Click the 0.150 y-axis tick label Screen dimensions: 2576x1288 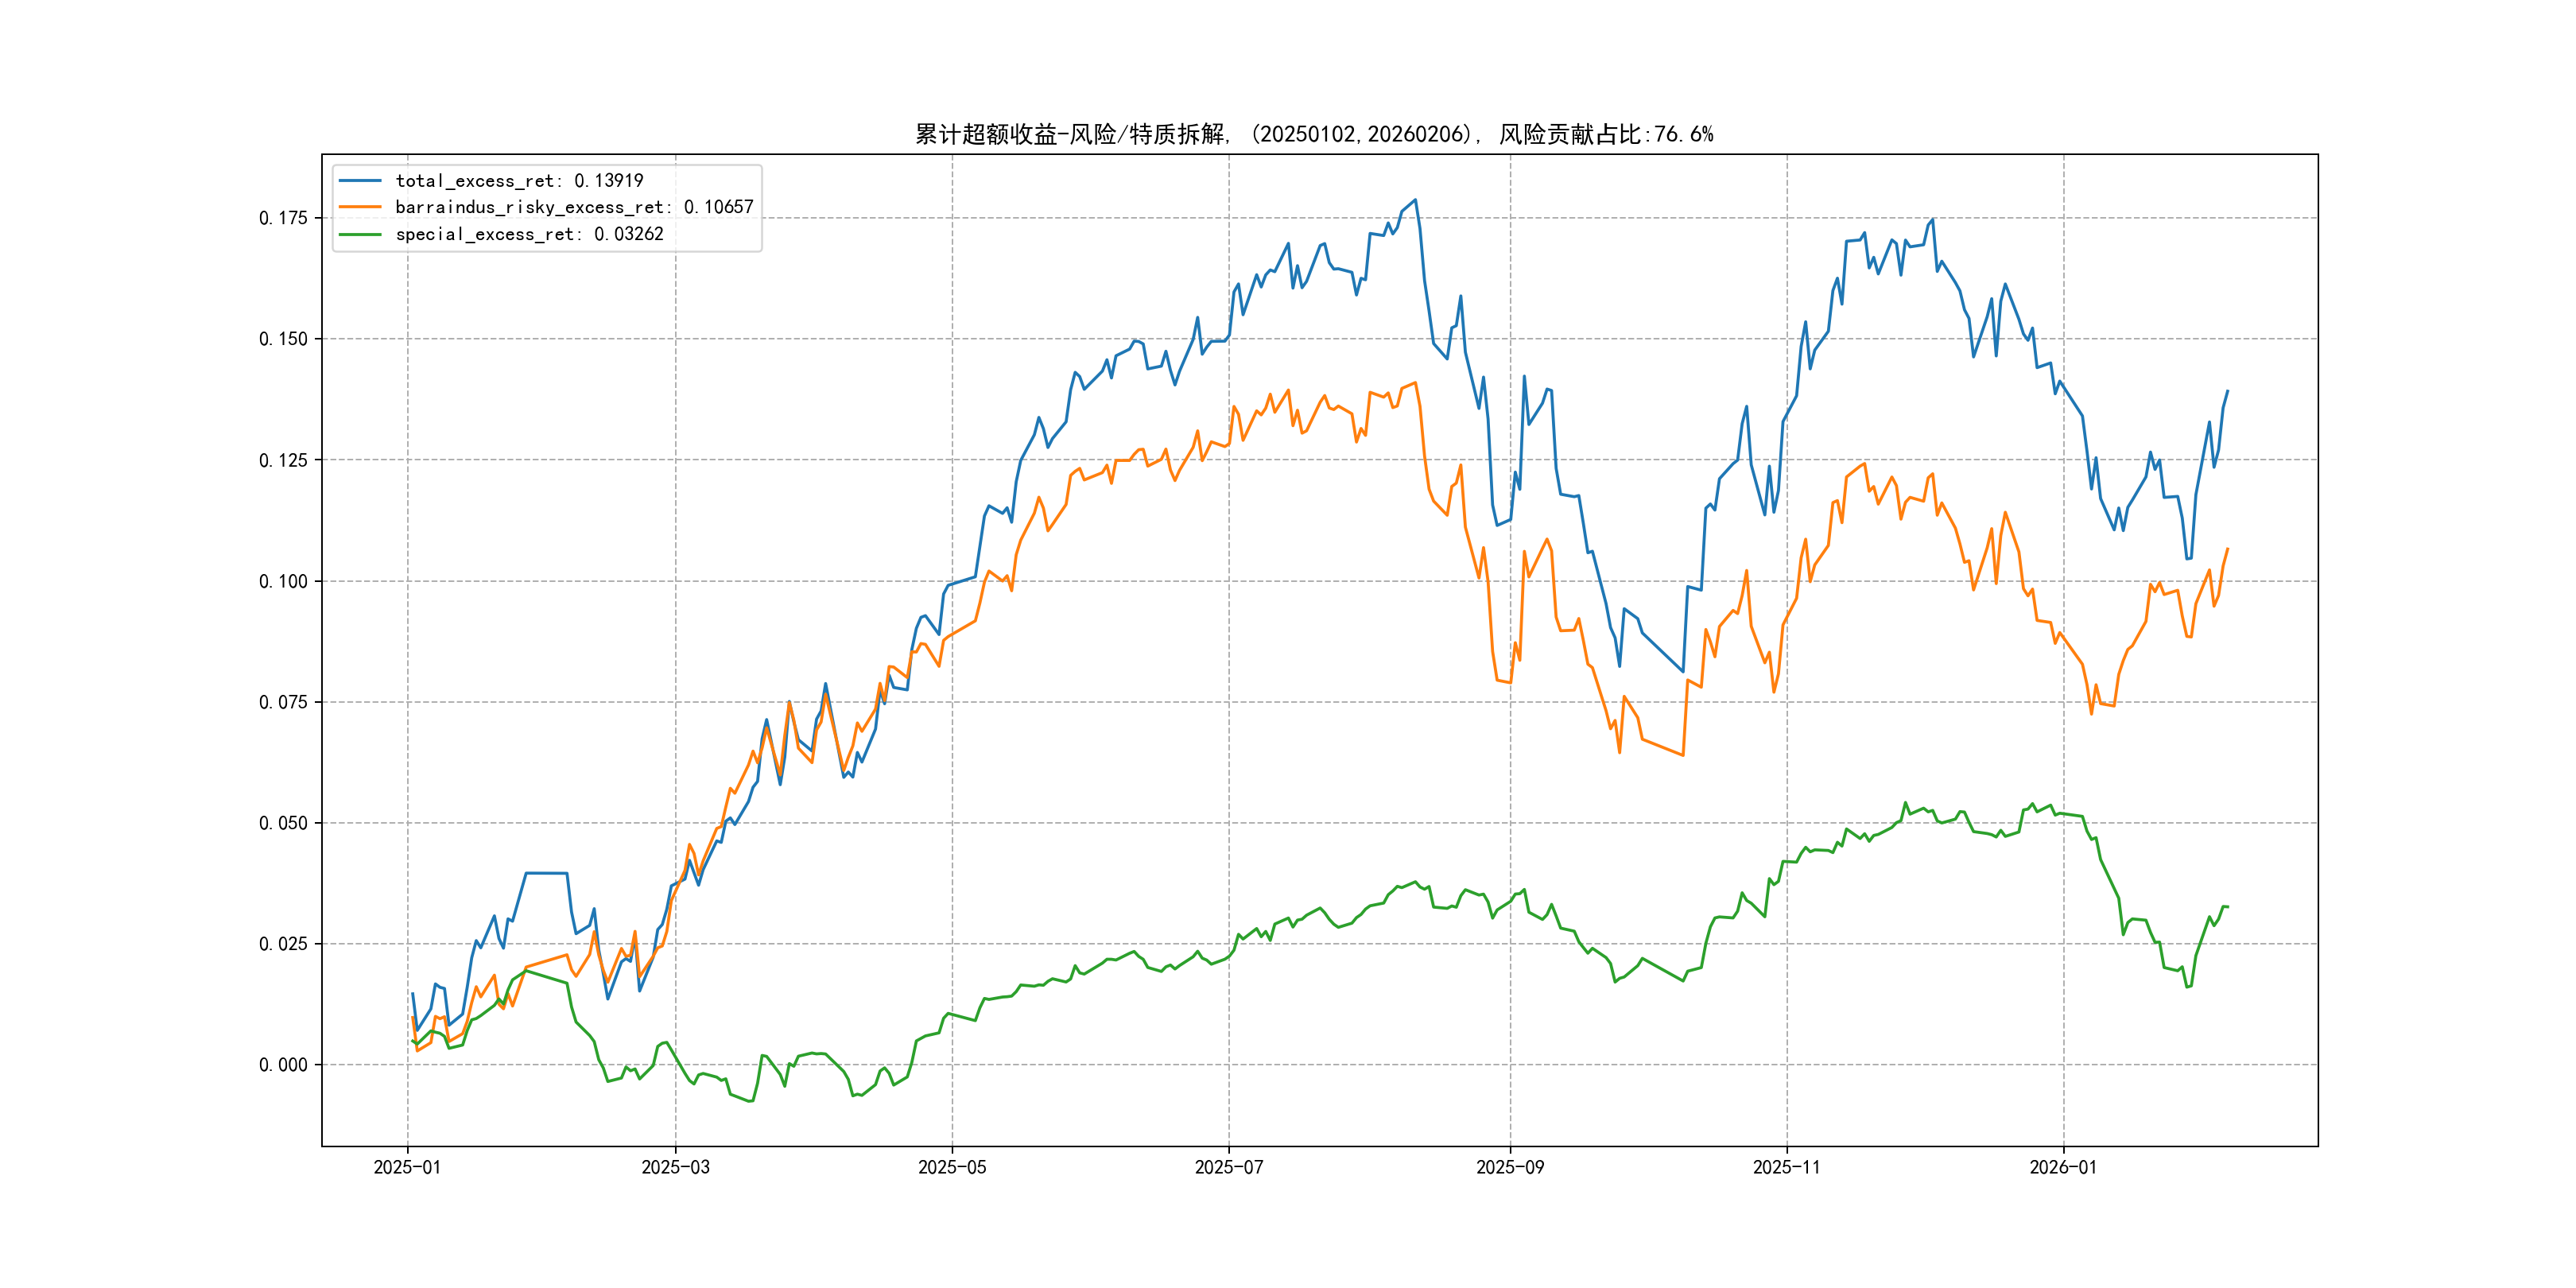(283, 339)
